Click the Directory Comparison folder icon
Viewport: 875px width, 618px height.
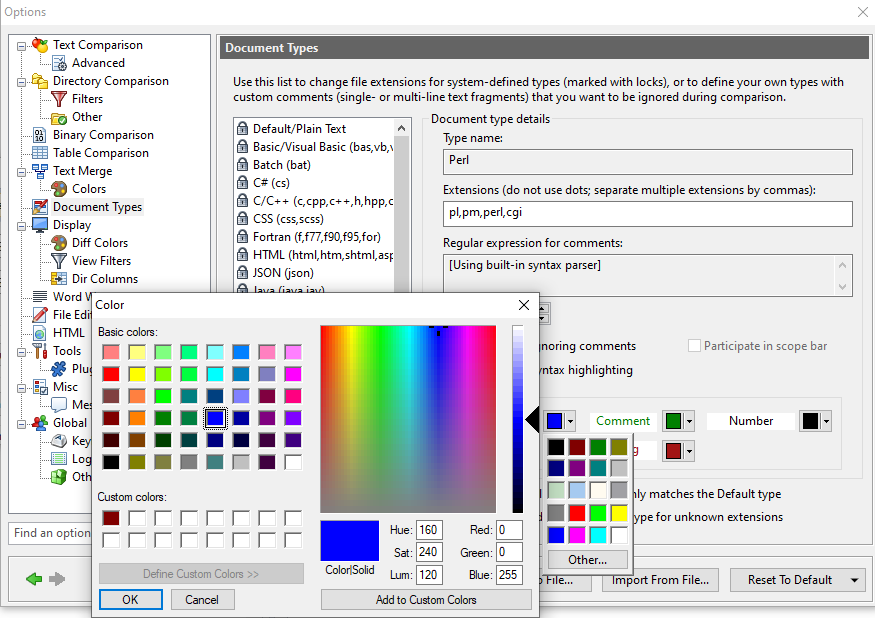[x=40, y=81]
